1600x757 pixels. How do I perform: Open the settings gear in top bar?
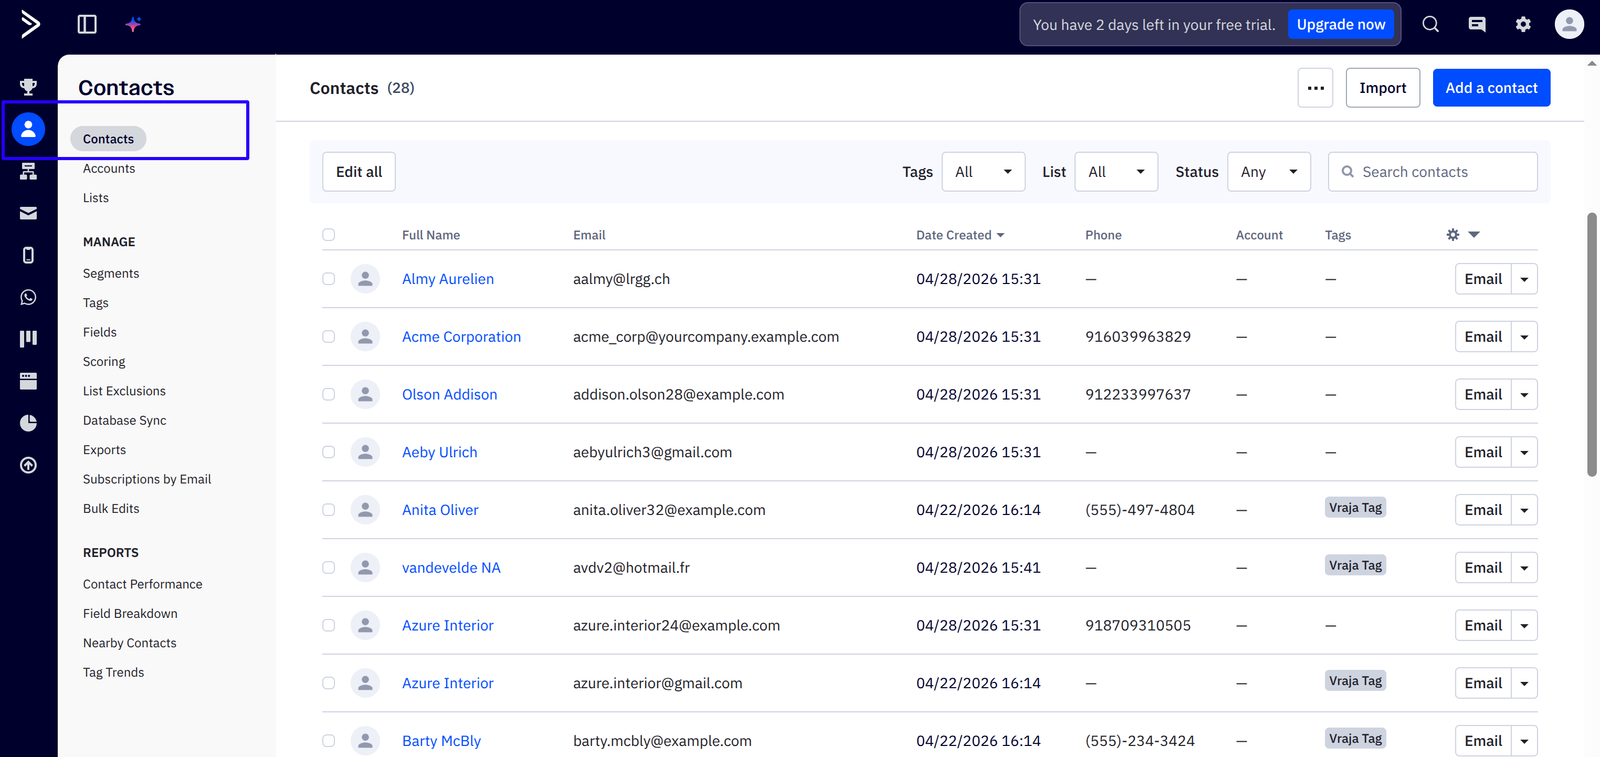coord(1523,24)
